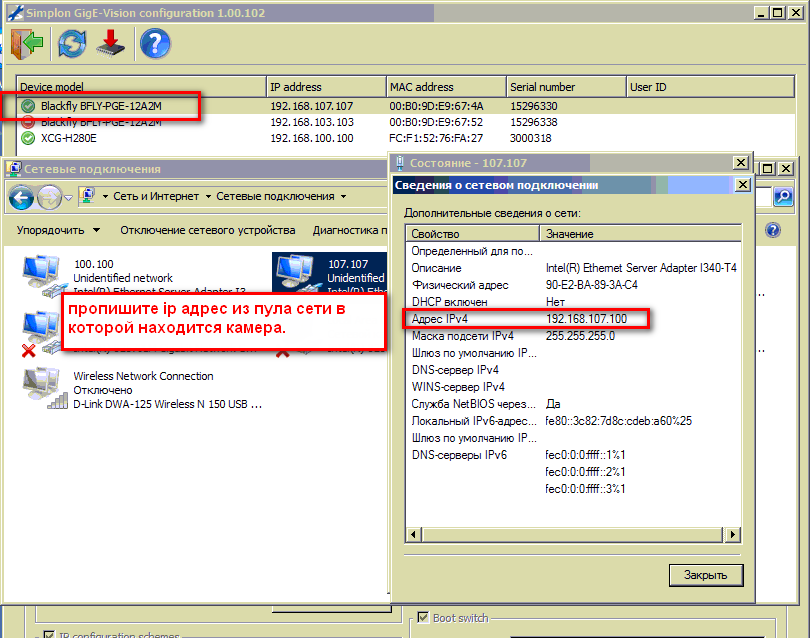Click the green status icon for XCG-H280E
Image resolution: width=810 pixels, height=638 pixels.
point(28,138)
